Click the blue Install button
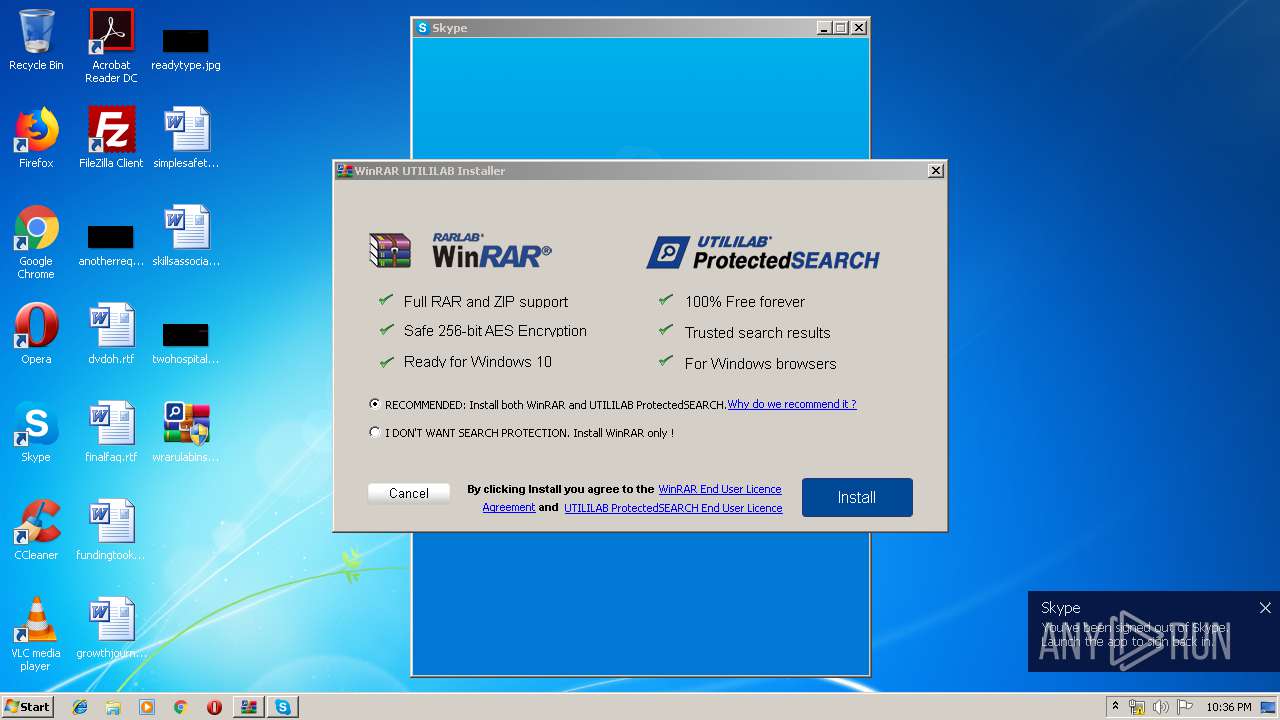The image size is (1280, 720). (857, 497)
